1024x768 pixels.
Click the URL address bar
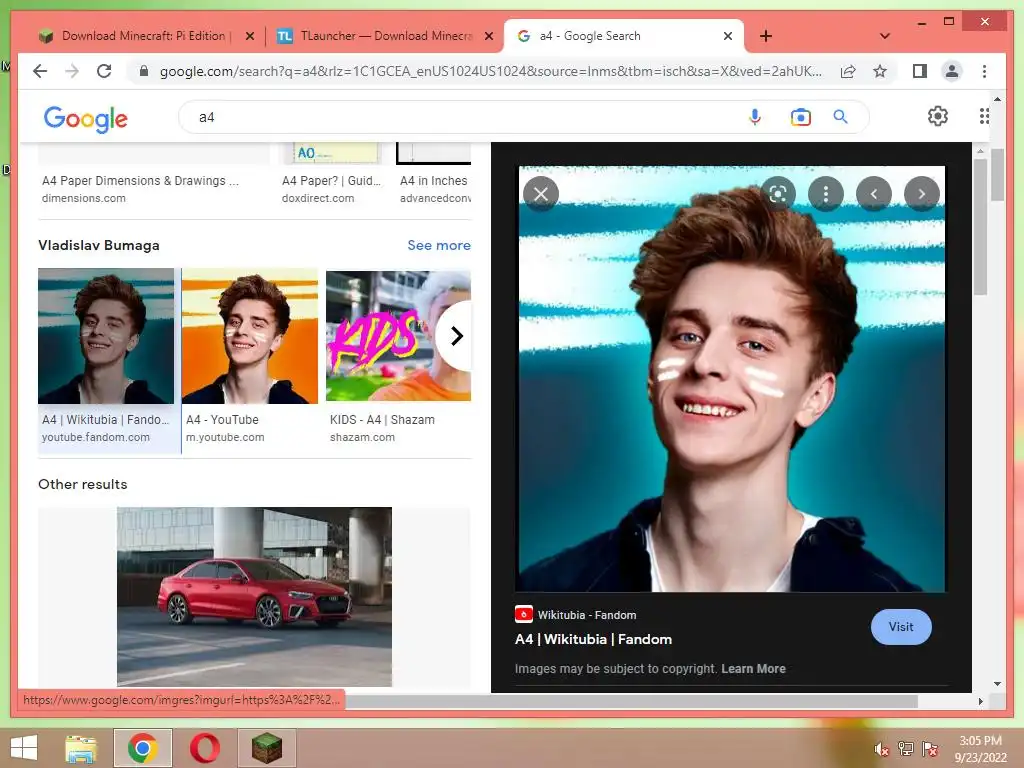[490, 71]
